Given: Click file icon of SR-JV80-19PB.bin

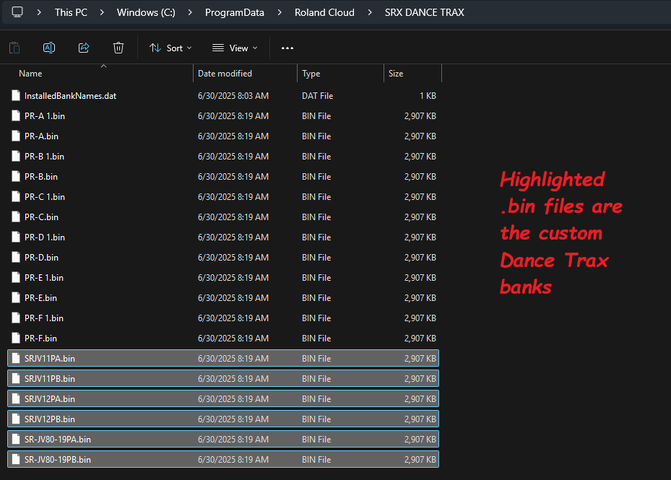Looking at the screenshot, I should tap(16, 459).
